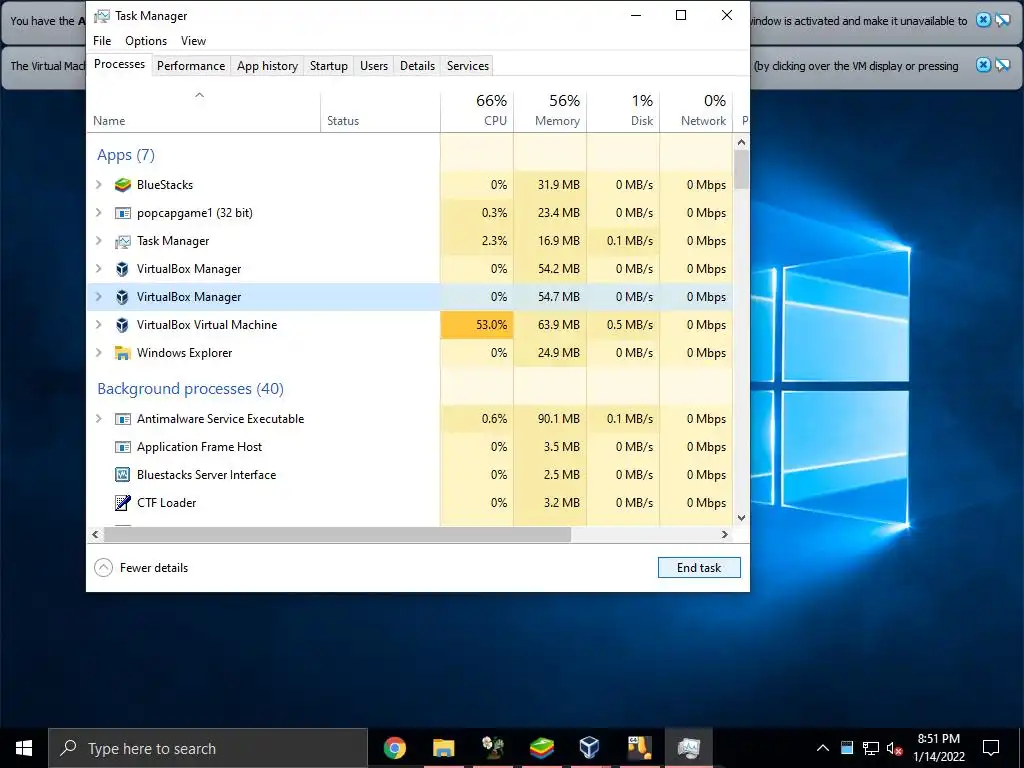This screenshot has height=768, width=1024.
Task: Click the network tray icon
Action: point(871,748)
